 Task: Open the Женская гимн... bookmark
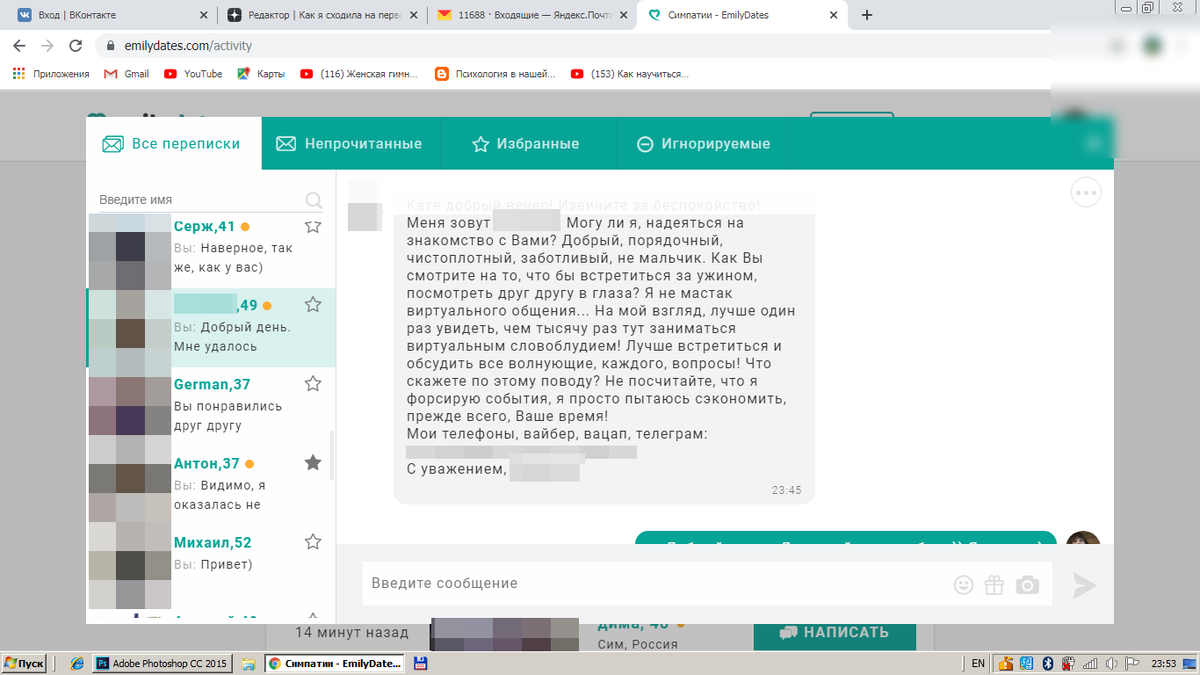(359, 74)
